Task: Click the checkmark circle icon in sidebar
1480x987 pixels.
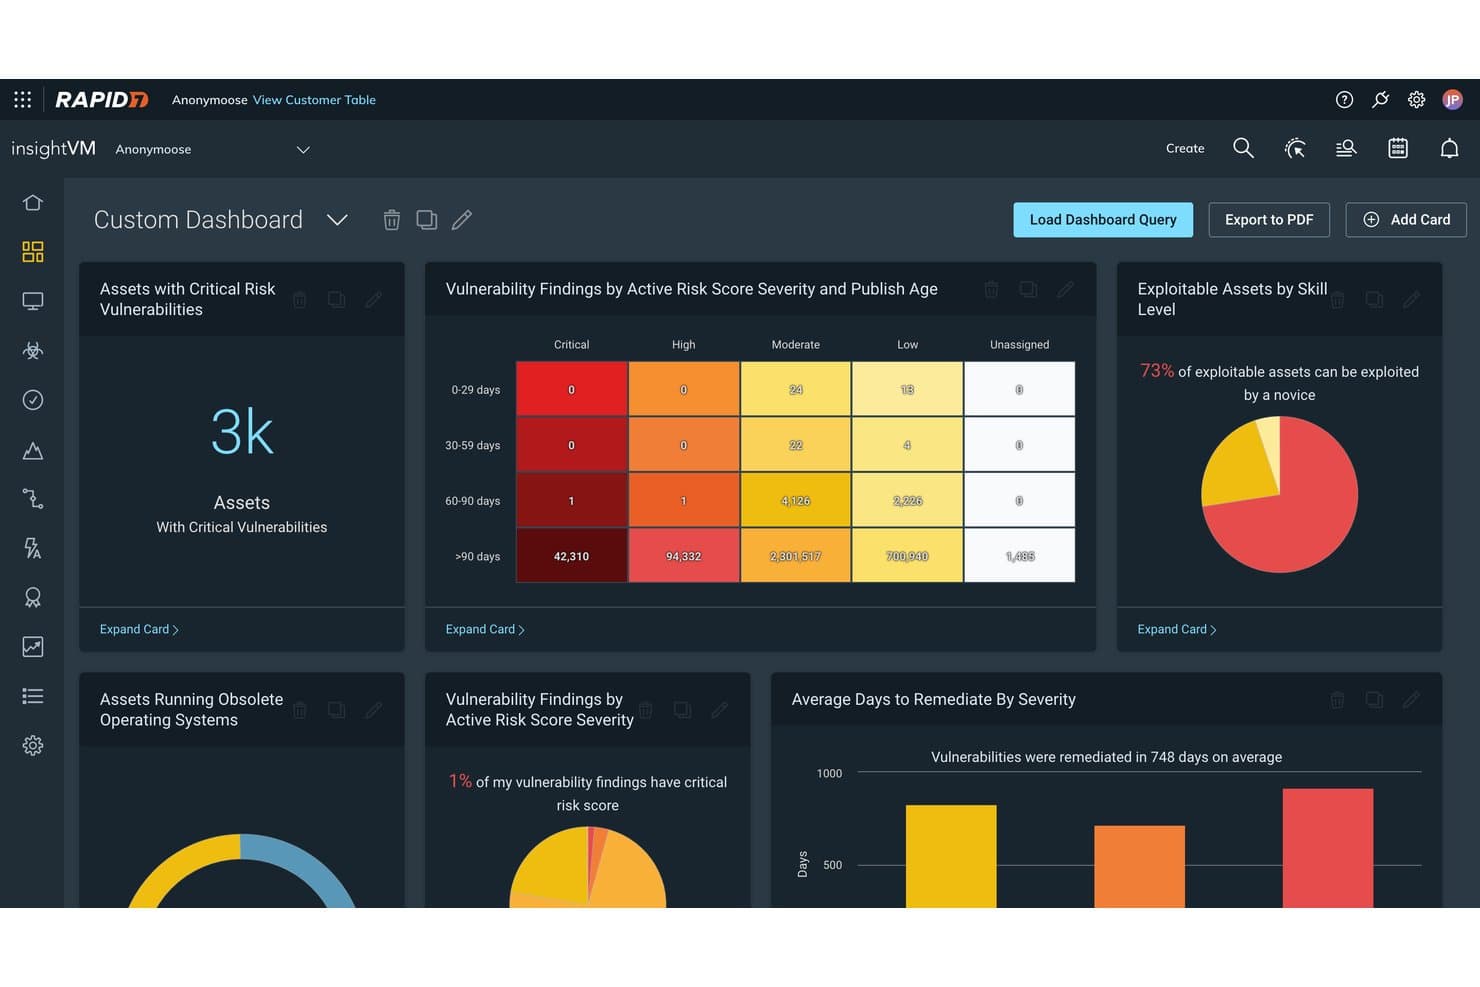Action: click(33, 400)
